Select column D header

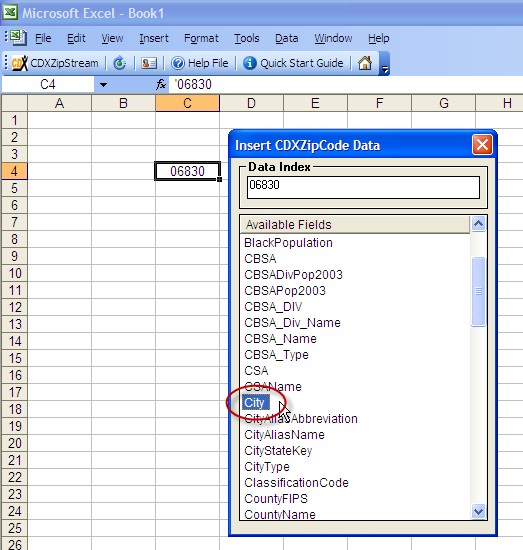pyautogui.click(x=251, y=103)
